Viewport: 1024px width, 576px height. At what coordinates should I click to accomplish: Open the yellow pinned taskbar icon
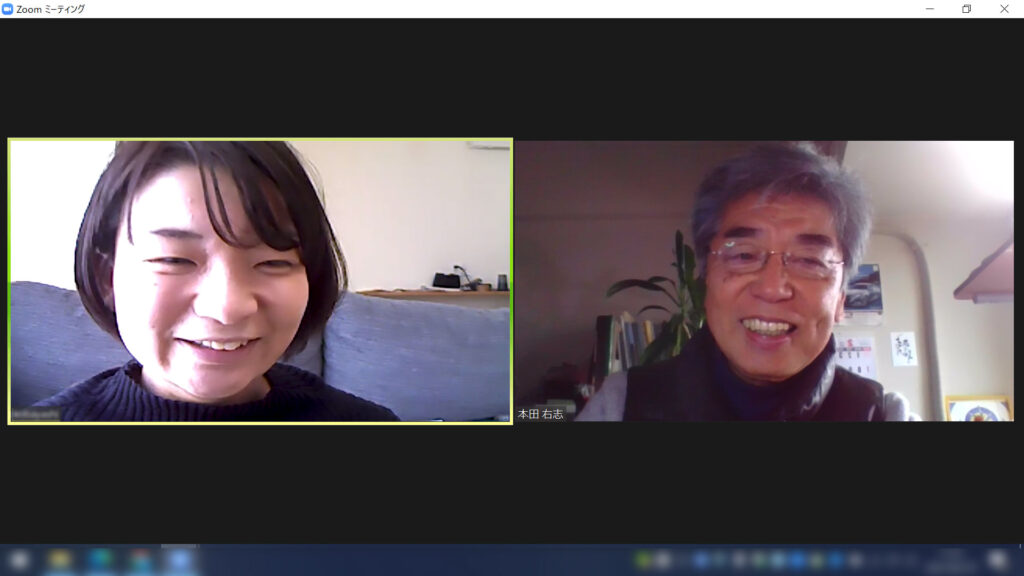click(x=60, y=560)
